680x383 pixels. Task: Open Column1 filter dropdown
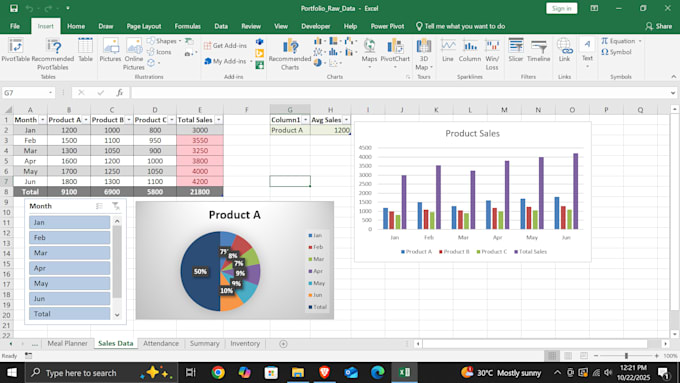coord(305,120)
